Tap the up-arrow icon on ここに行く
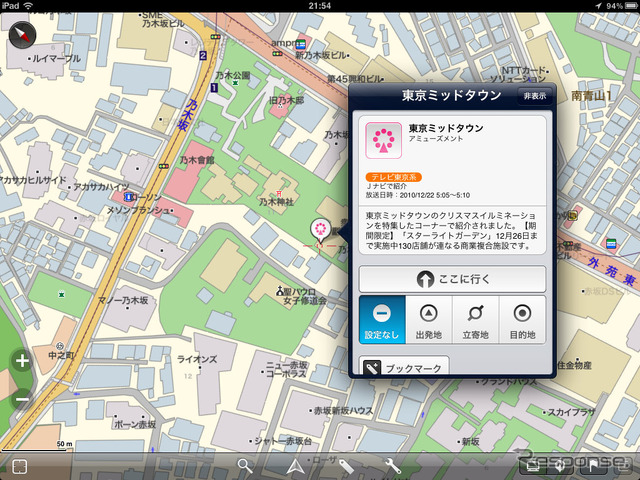 425,280
